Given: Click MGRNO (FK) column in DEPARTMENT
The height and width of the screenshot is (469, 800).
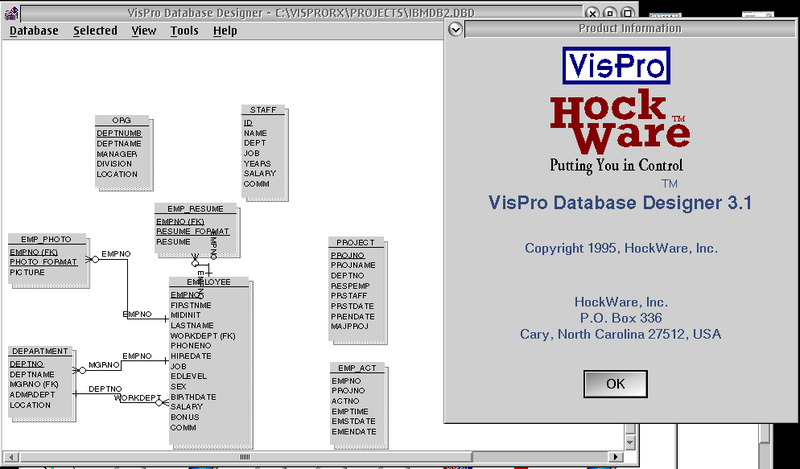Looking at the screenshot, I should (34, 384).
